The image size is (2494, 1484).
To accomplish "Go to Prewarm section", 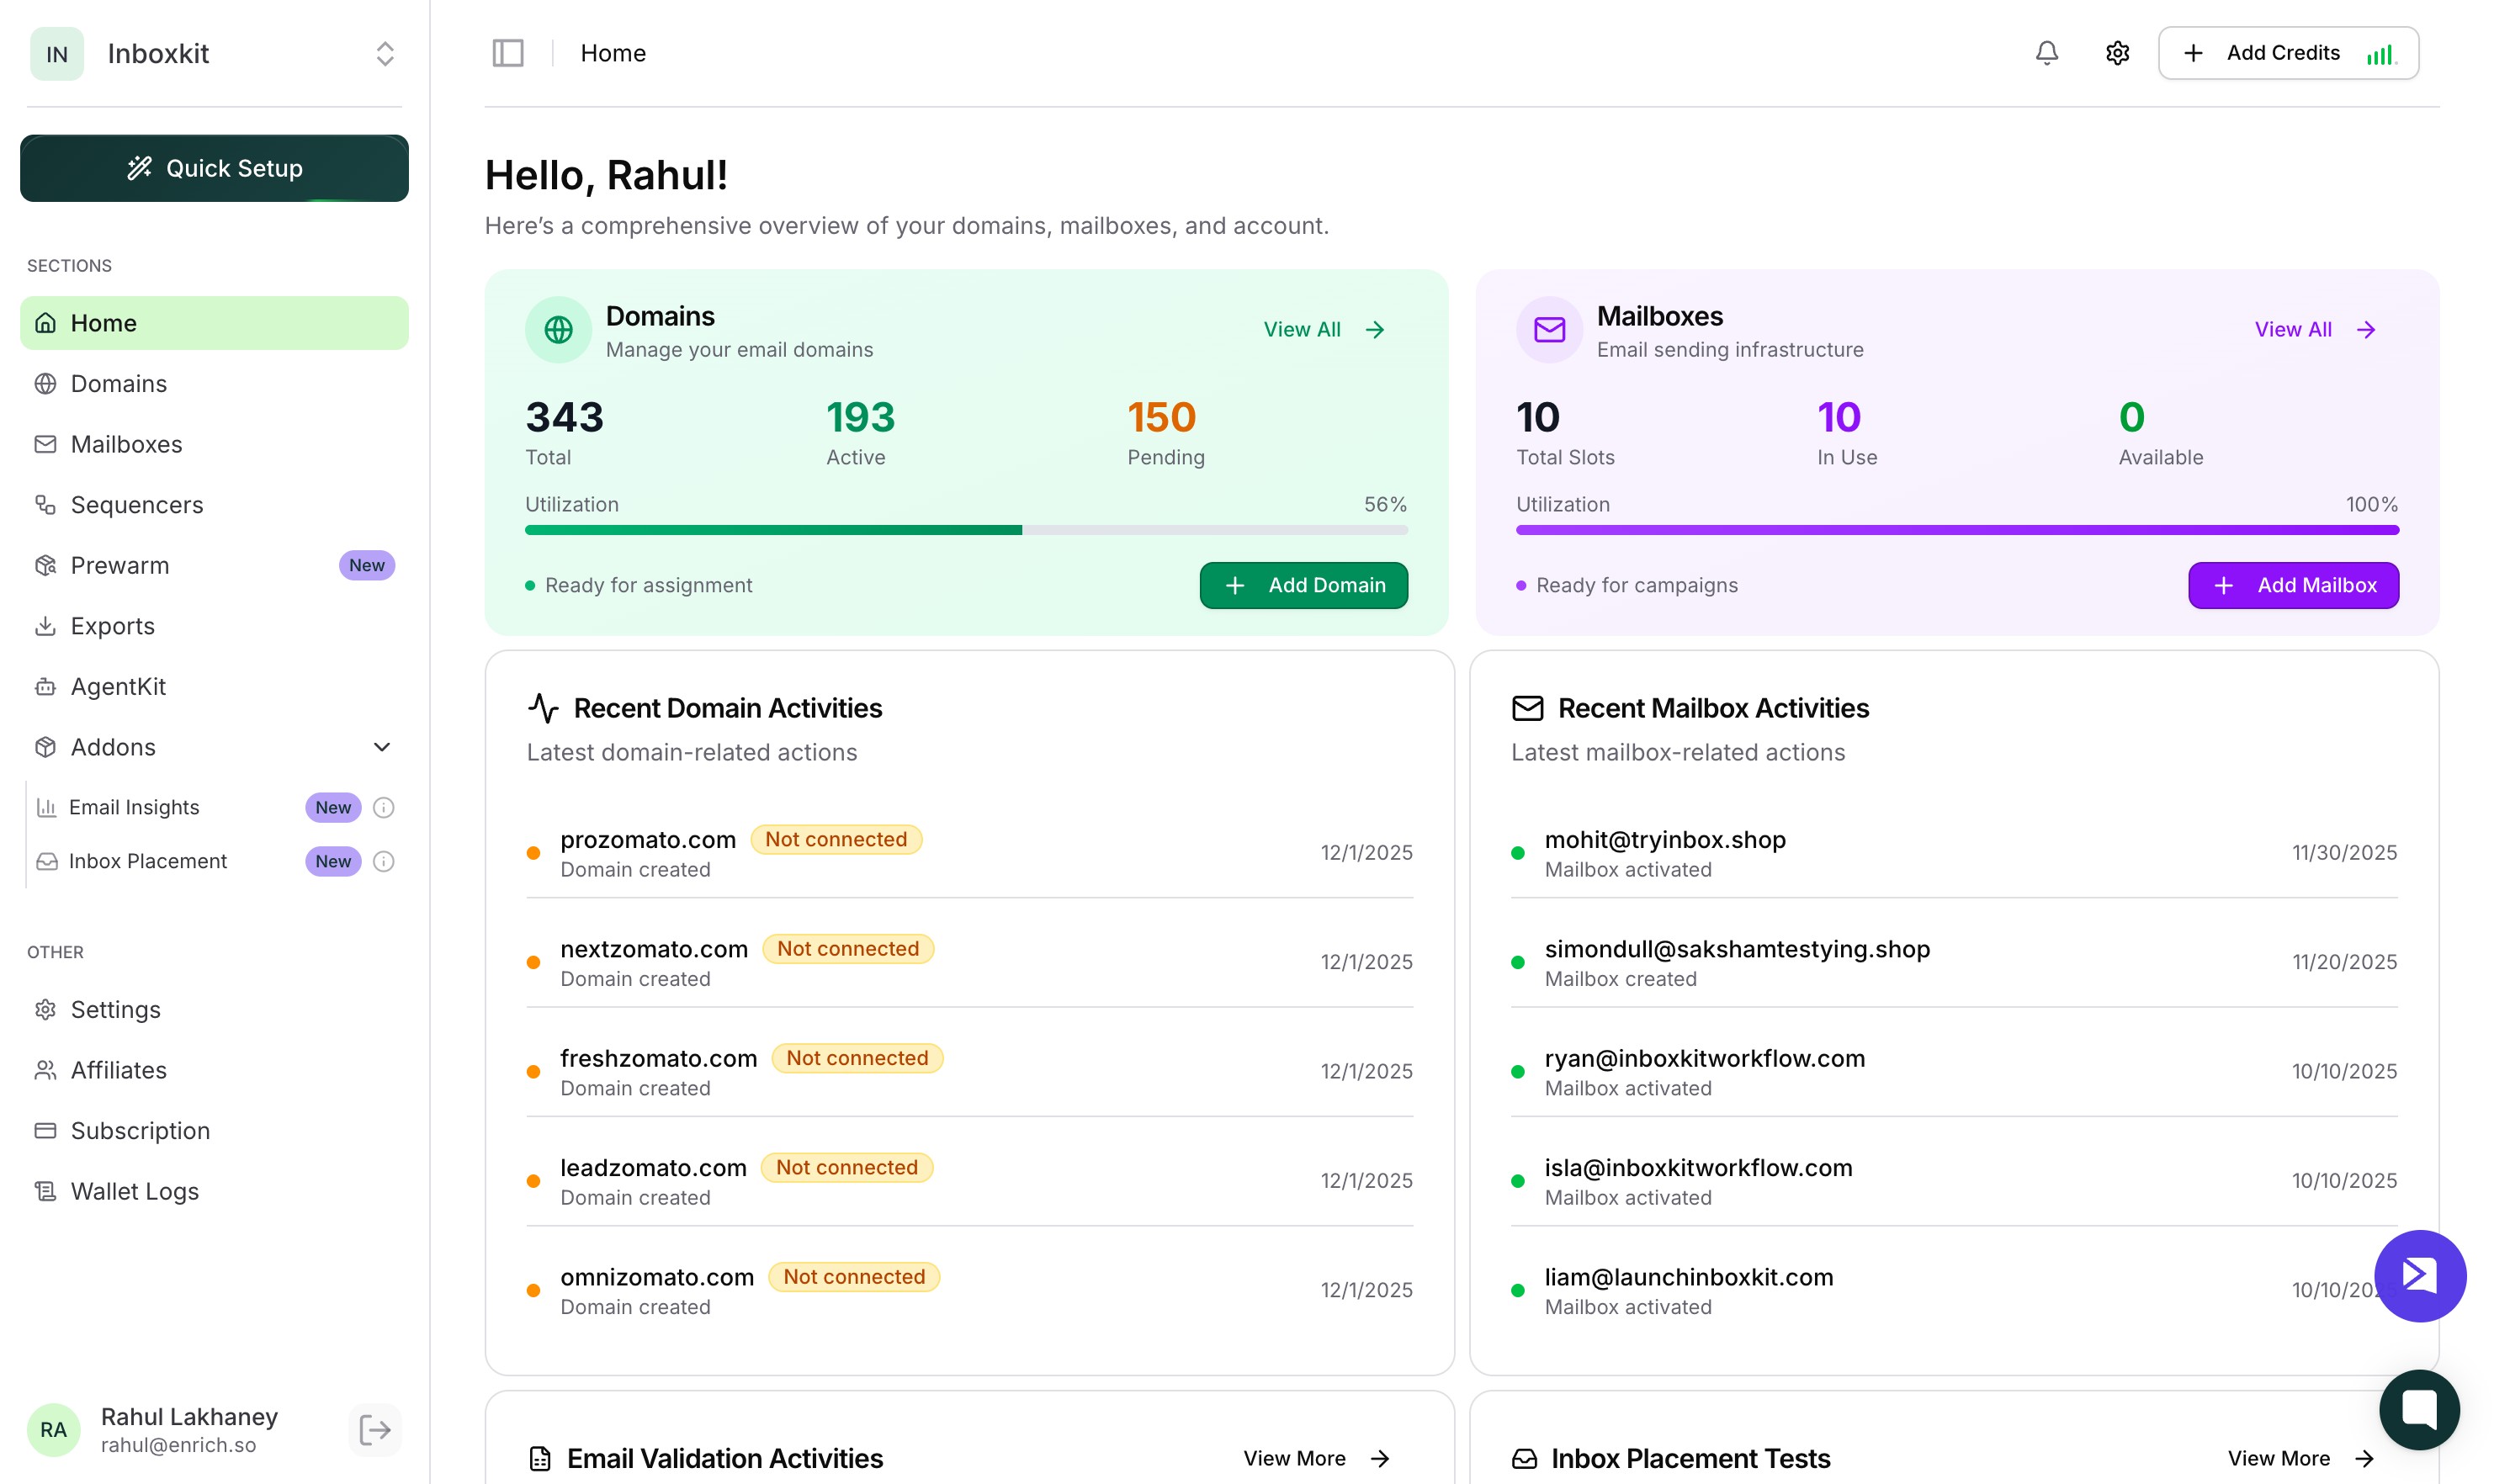I will (x=120, y=565).
